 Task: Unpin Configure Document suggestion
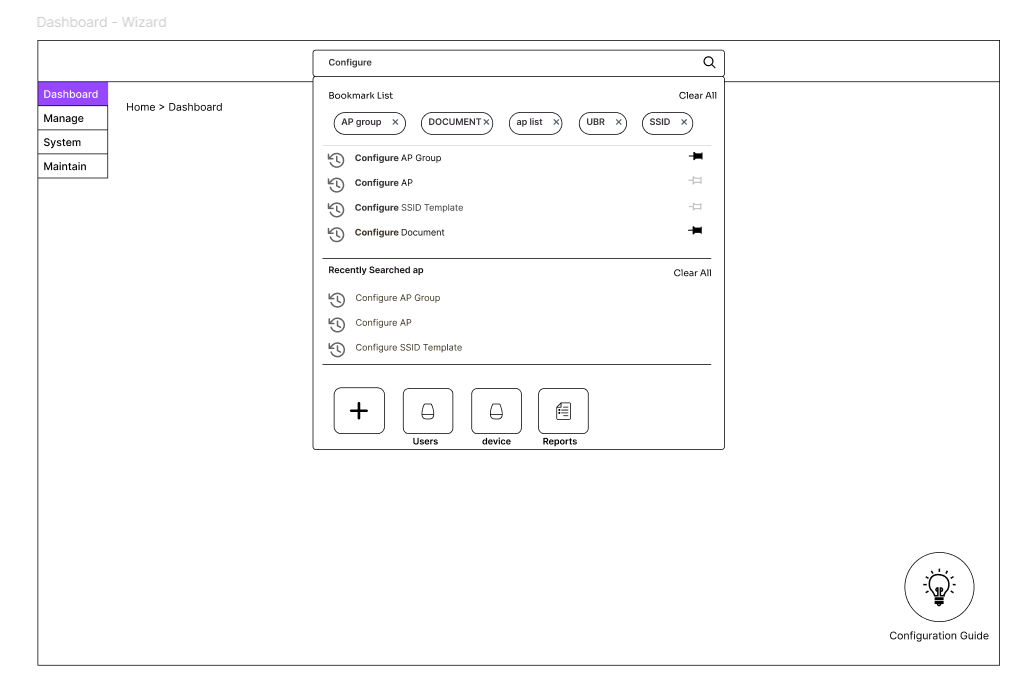(696, 230)
